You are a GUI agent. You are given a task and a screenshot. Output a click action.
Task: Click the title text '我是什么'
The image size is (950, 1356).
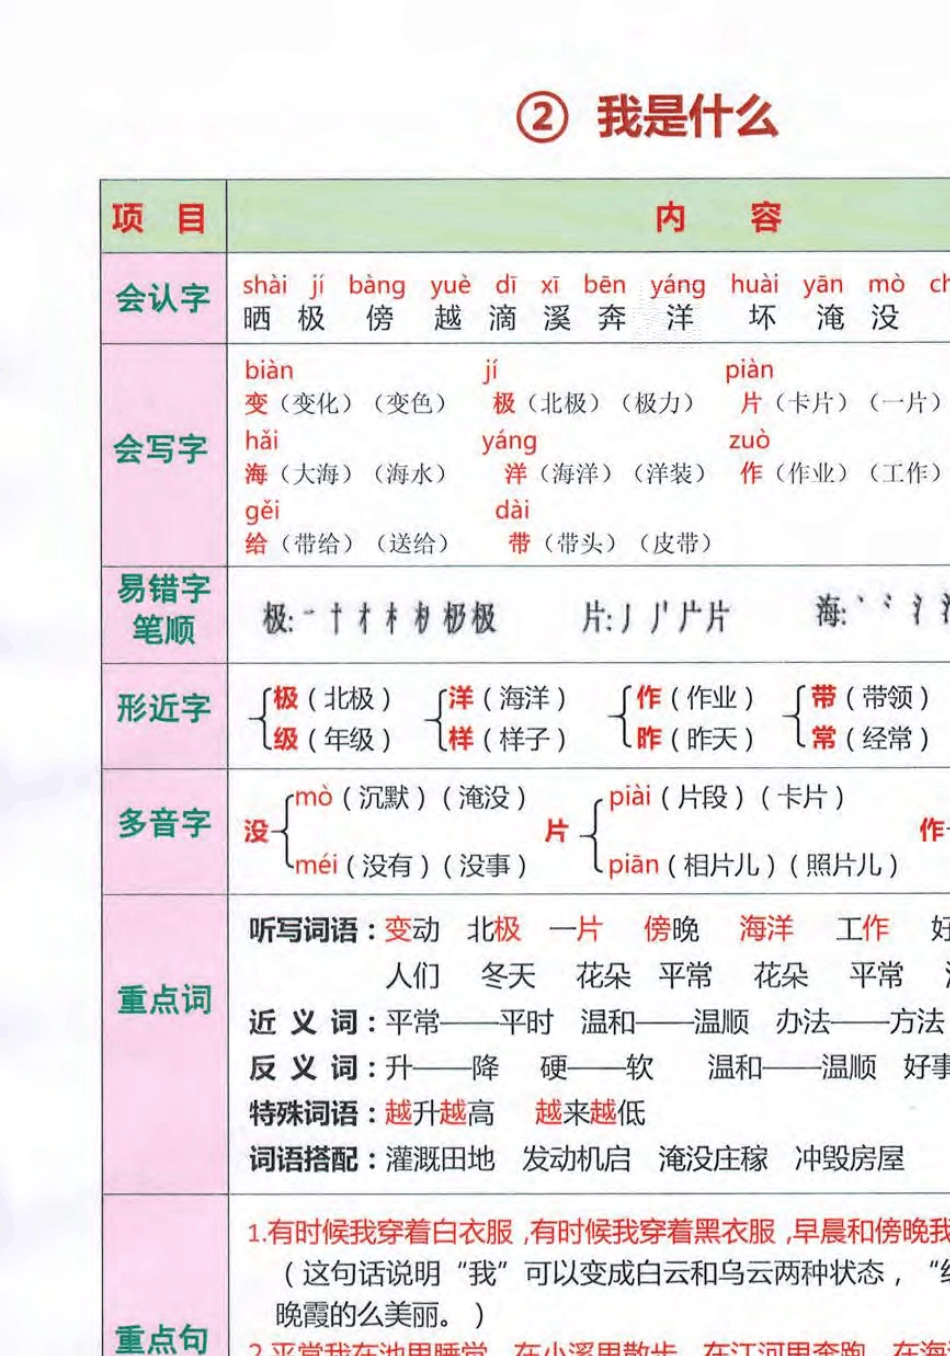(687, 117)
